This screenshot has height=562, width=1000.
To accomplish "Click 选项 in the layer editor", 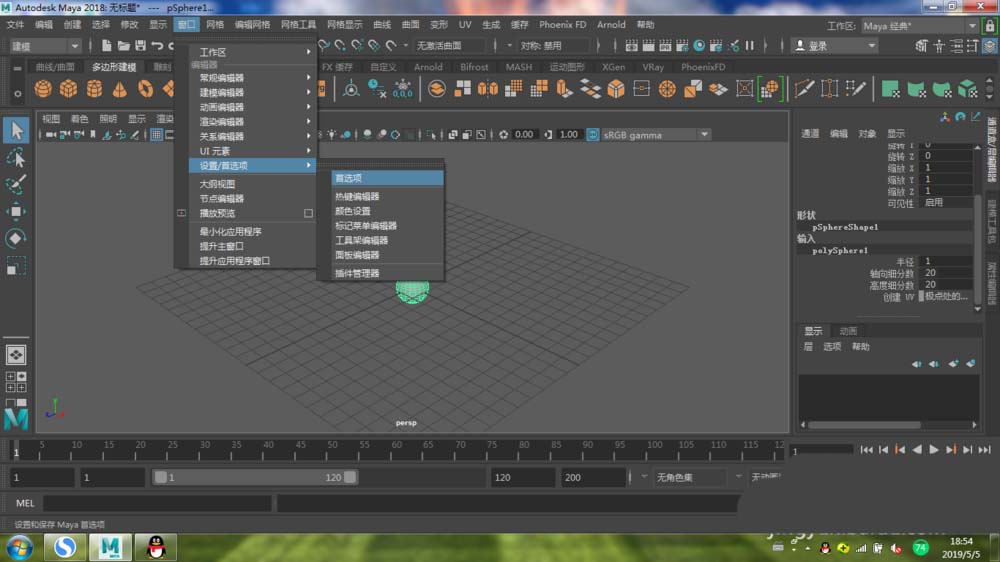I will pyautogui.click(x=832, y=346).
